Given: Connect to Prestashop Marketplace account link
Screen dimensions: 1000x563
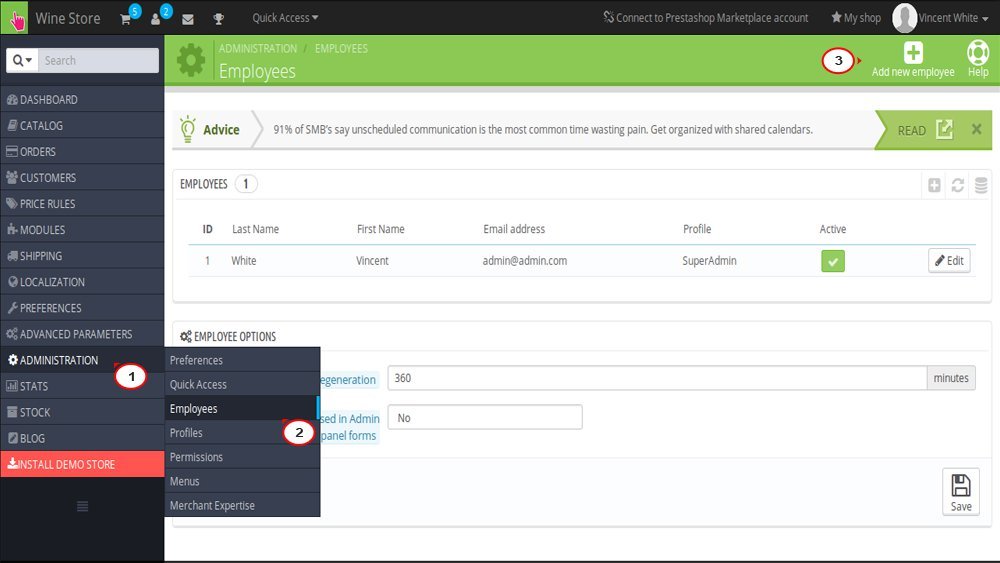Looking at the screenshot, I should (706, 18).
